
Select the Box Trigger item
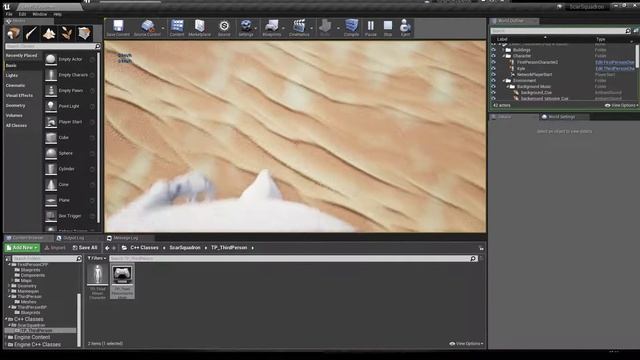69,216
